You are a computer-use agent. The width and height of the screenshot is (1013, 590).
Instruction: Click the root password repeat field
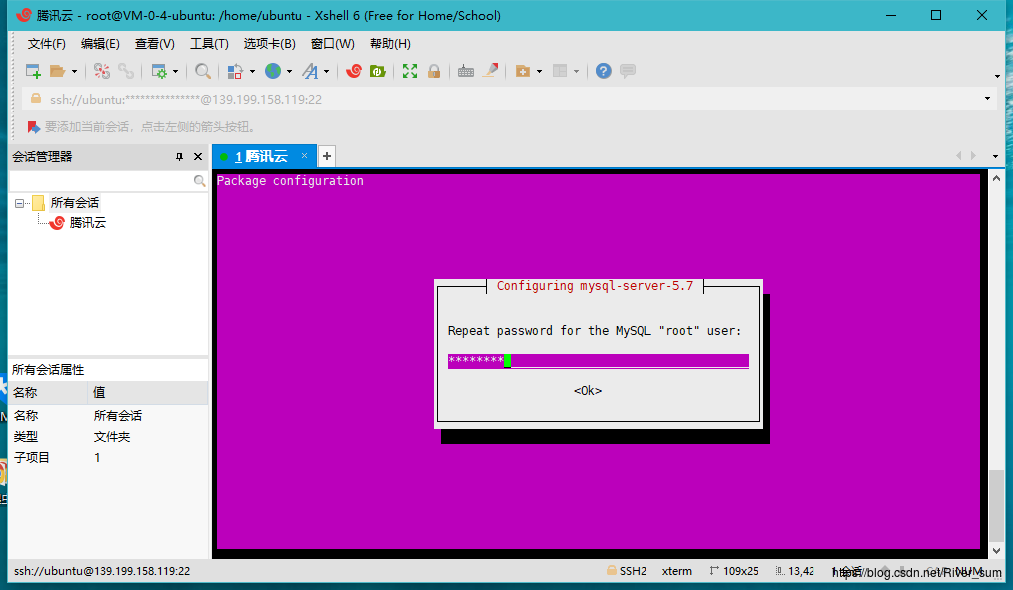pos(598,361)
